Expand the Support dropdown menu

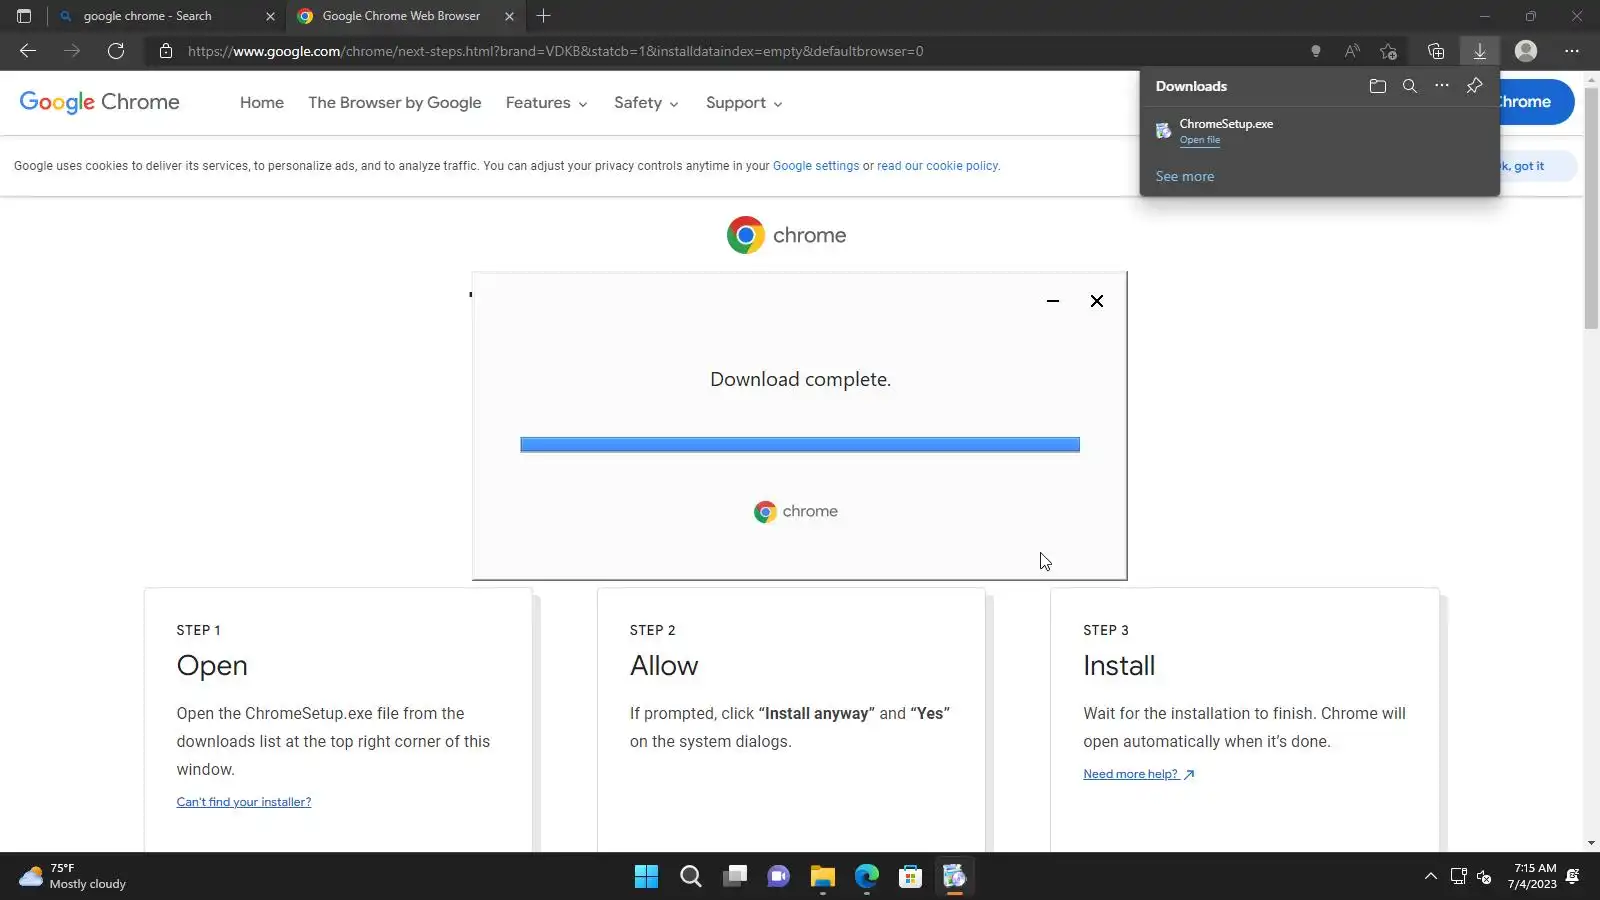[744, 103]
